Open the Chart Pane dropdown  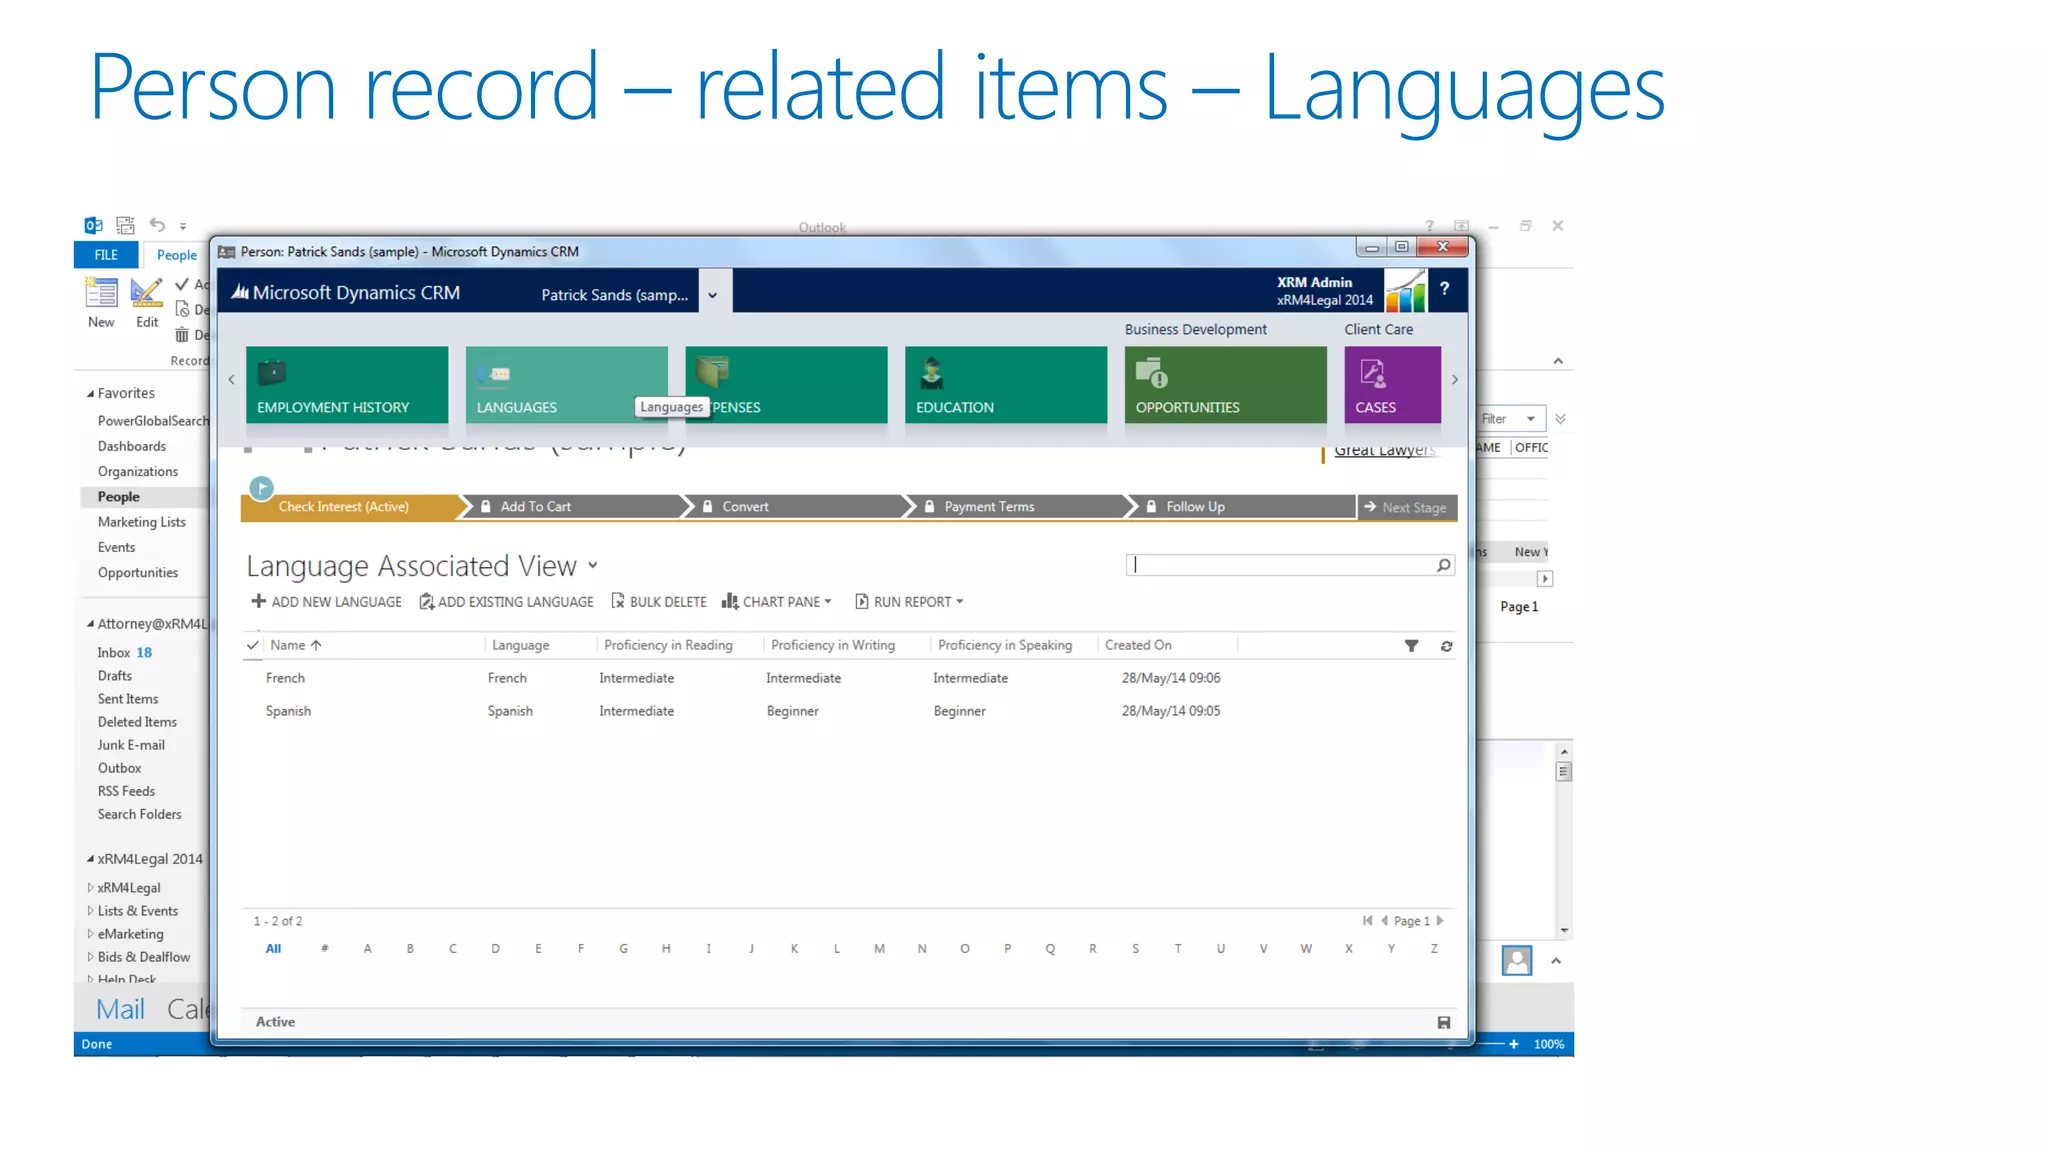[777, 602]
